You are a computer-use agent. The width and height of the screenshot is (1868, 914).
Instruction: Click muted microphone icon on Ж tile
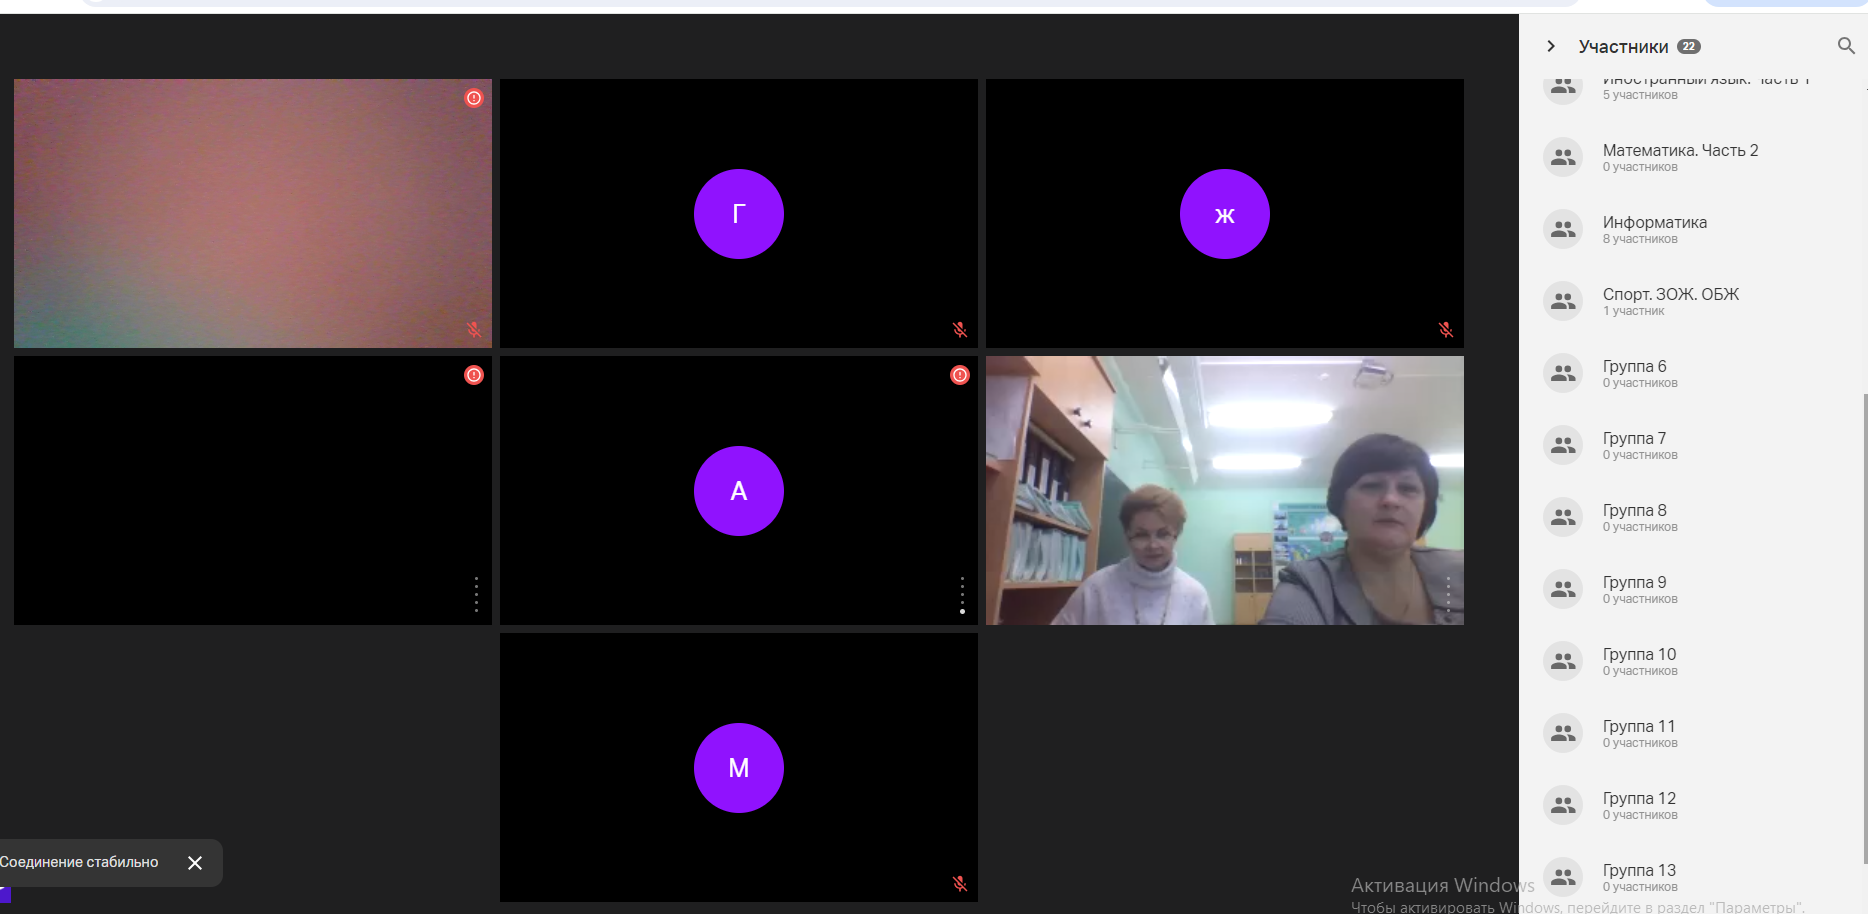tap(1446, 330)
